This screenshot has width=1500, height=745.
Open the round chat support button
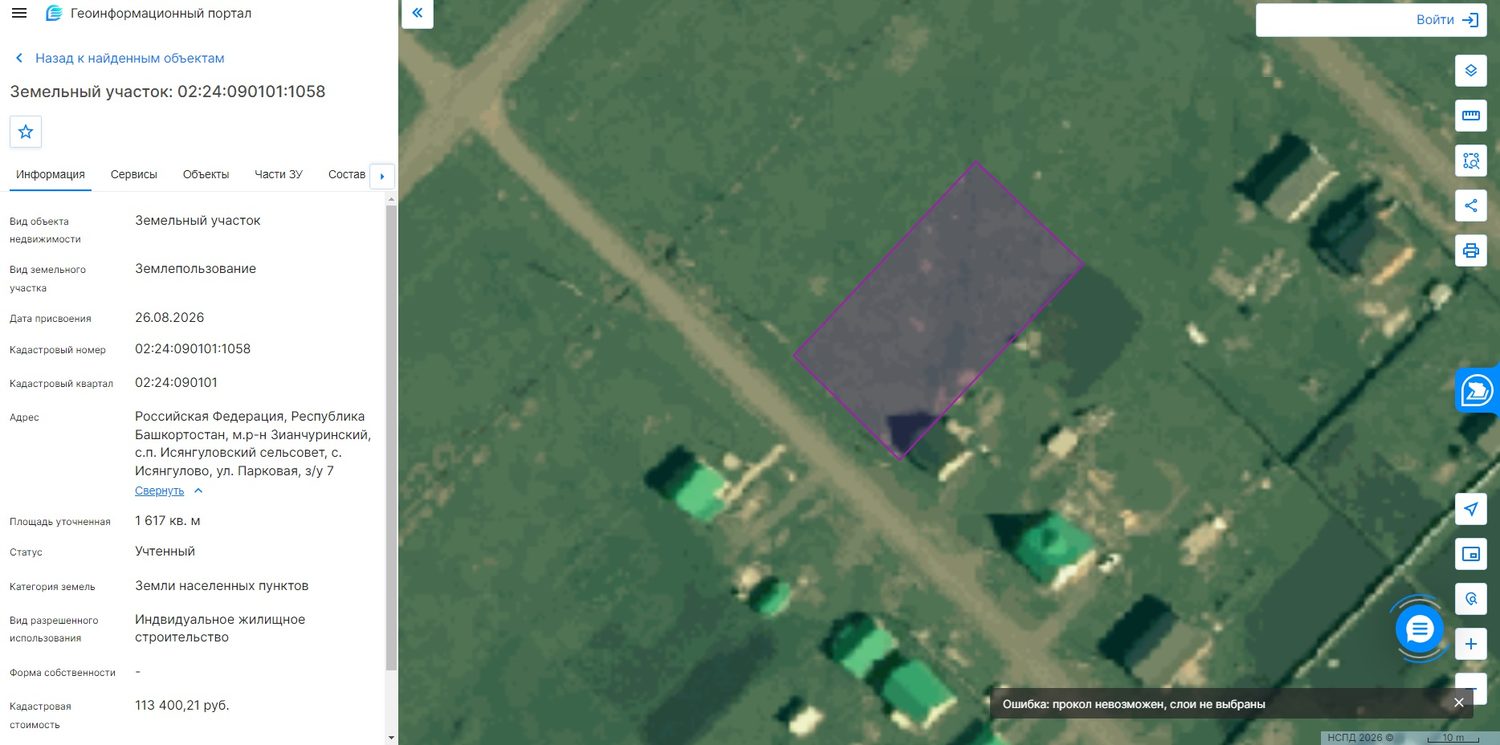click(x=1420, y=629)
